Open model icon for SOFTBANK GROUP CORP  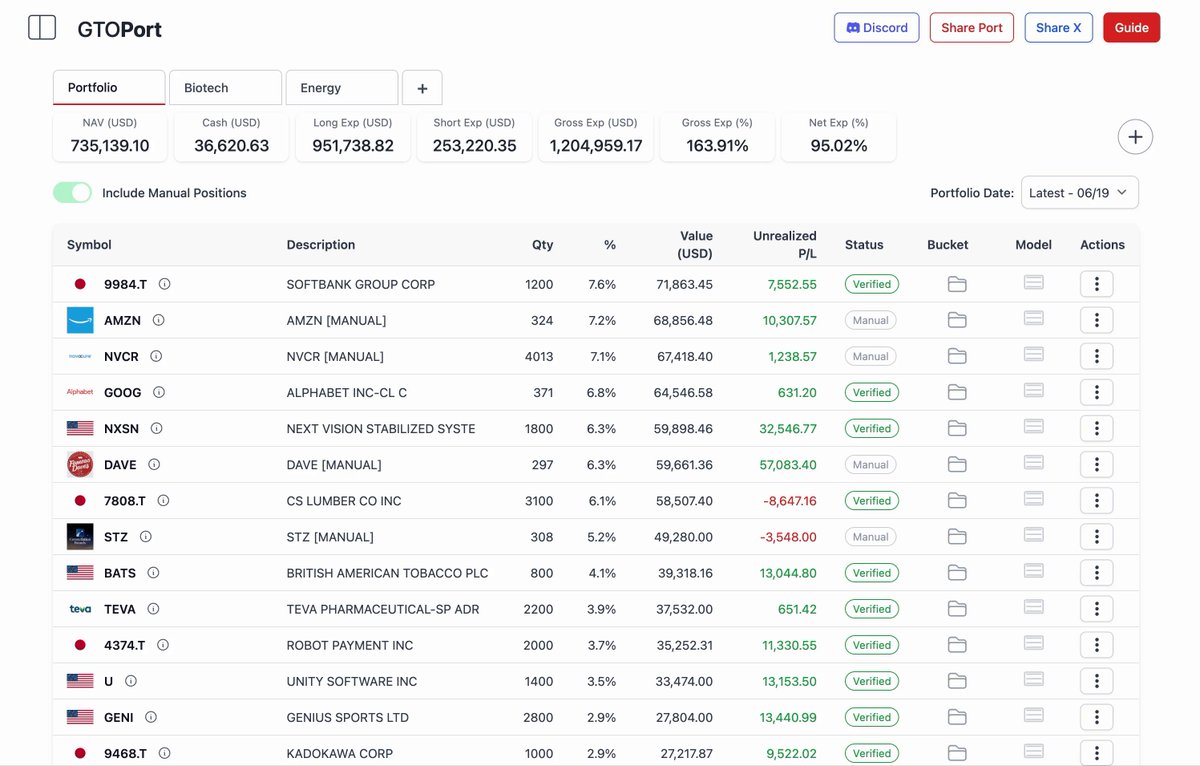pyautogui.click(x=1034, y=283)
